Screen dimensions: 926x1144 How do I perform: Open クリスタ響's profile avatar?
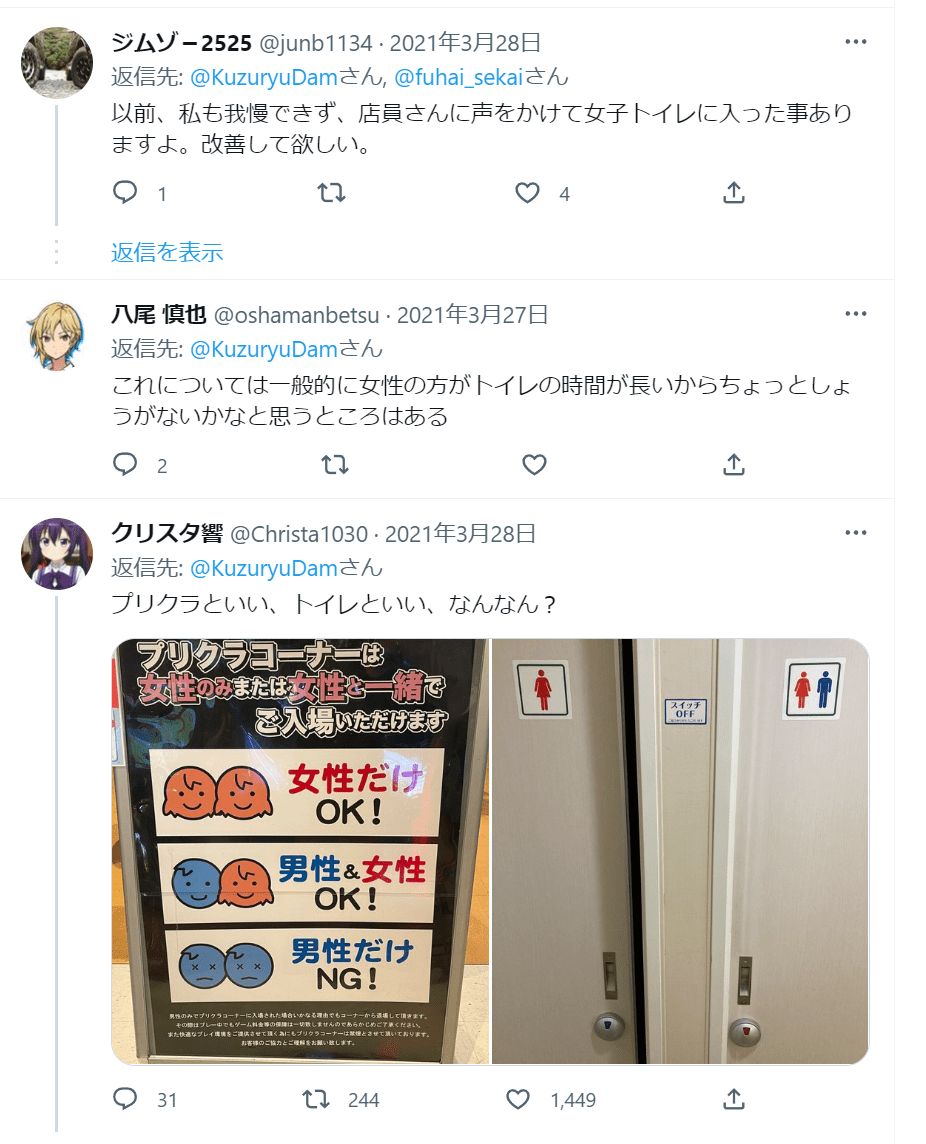(57, 554)
